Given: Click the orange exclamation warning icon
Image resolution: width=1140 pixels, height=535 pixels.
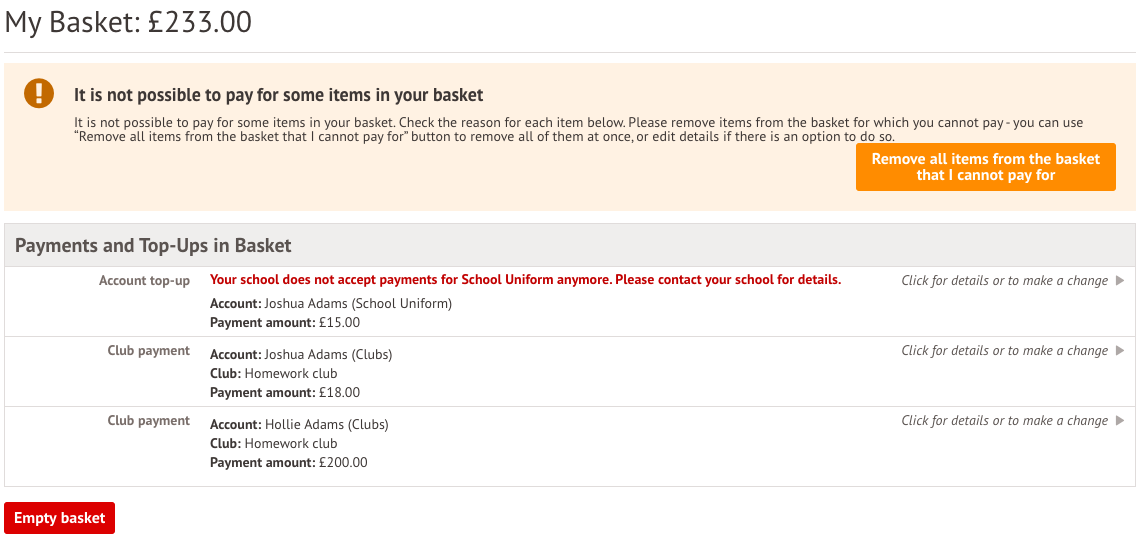Looking at the screenshot, I should (39, 94).
